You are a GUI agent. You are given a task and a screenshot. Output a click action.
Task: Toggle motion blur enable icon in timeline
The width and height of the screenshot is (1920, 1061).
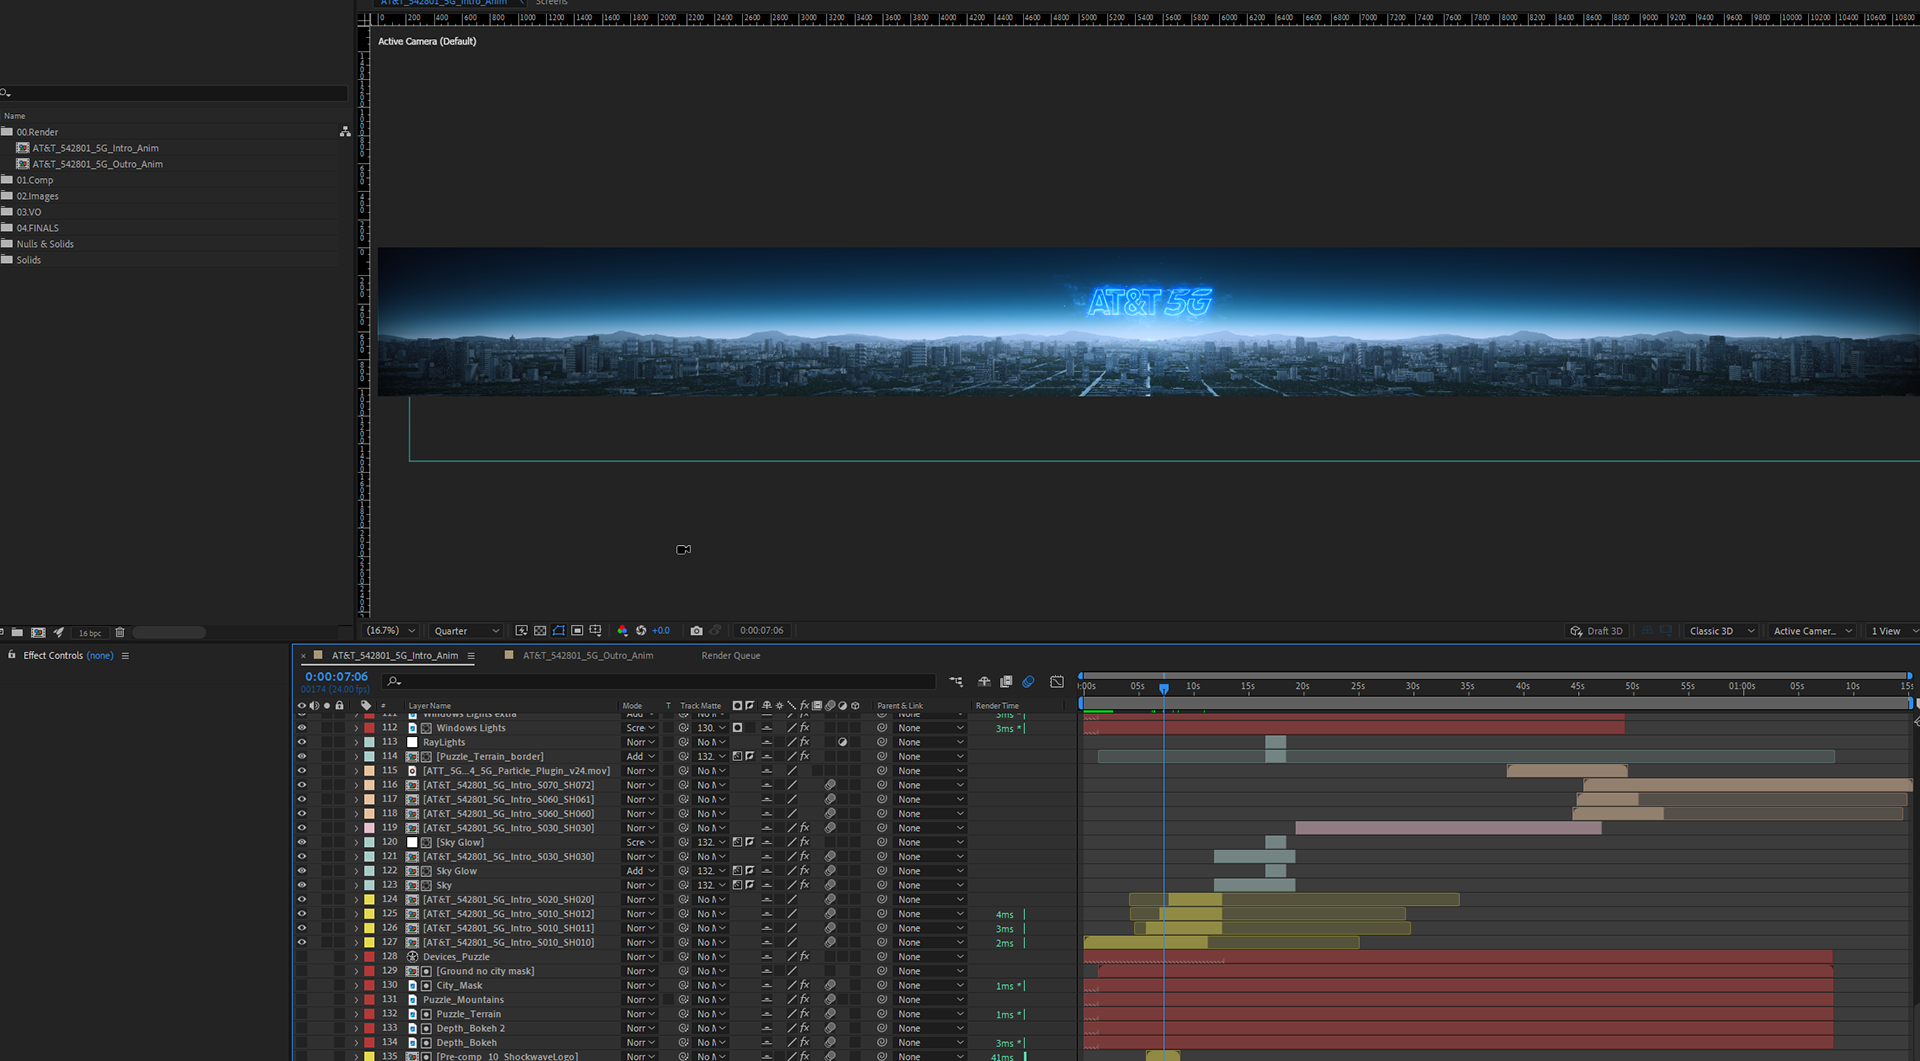[x=1028, y=682]
